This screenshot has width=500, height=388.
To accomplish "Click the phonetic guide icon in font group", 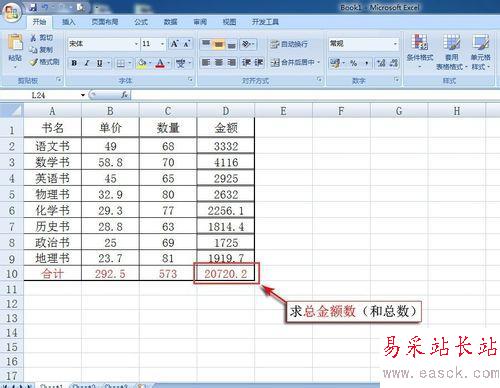I will pyautogui.click(x=180, y=63).
